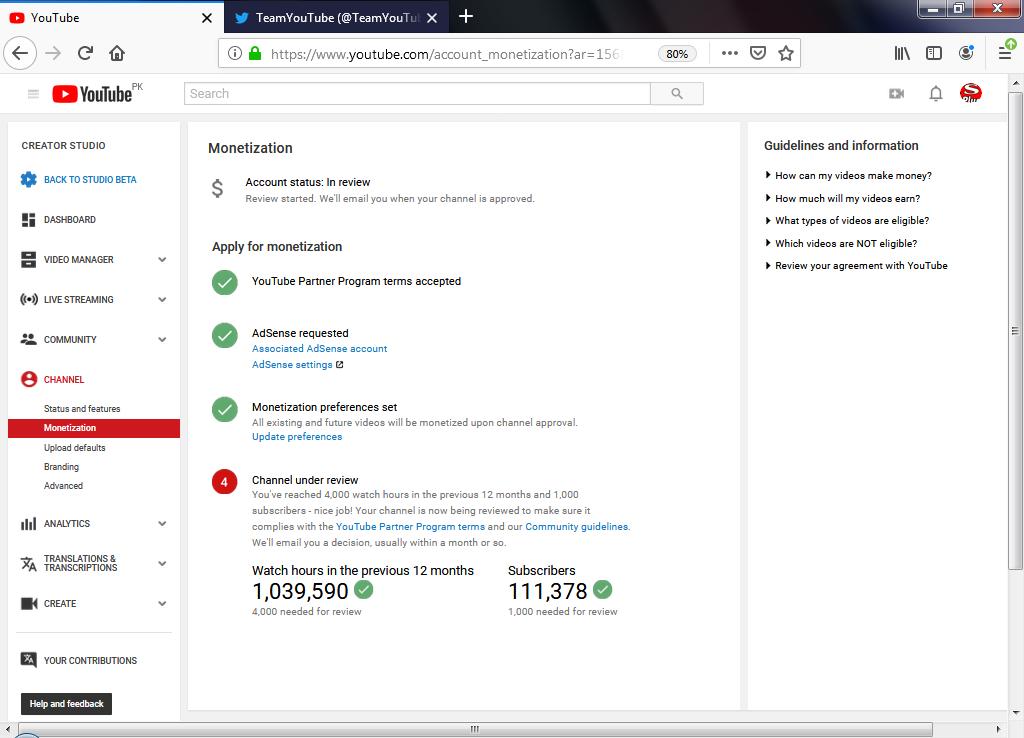Bookmark this page with star icon
1024x738 pixels.
click(786, 53)
